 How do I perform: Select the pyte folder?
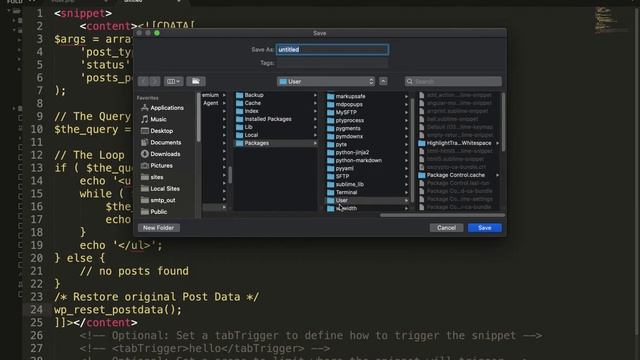tap(367, 144)
